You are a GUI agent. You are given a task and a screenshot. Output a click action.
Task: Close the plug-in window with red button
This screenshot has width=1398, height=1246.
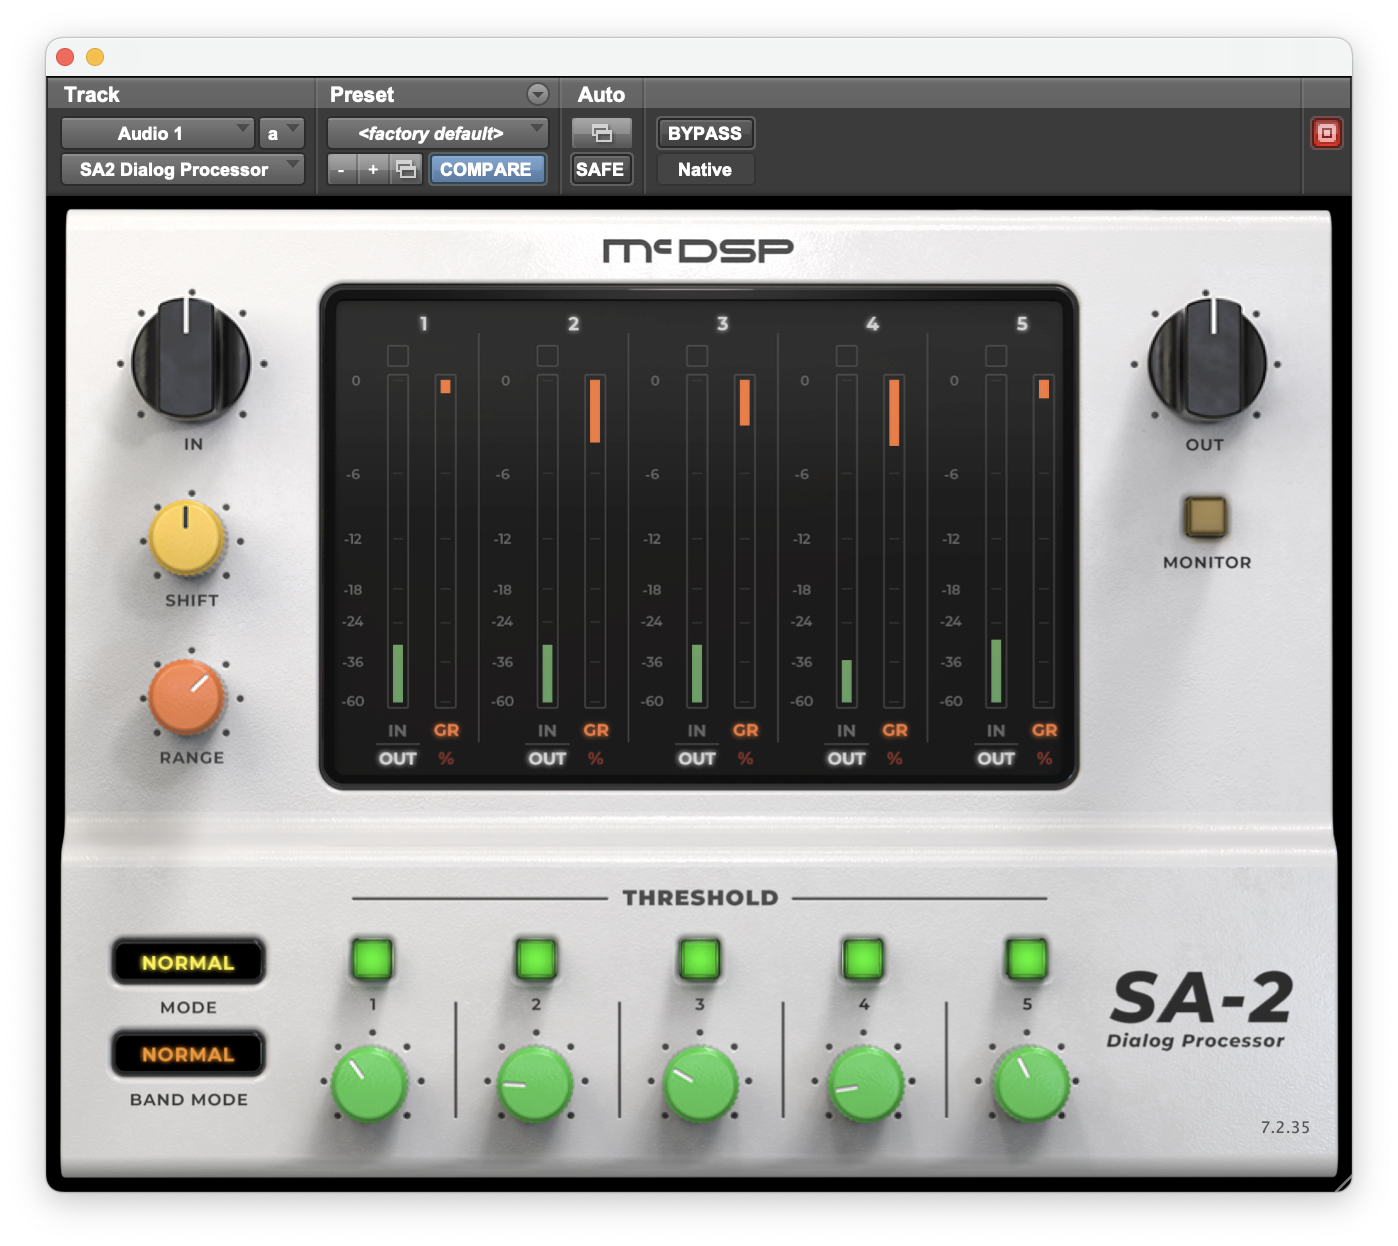pos(65,57)
